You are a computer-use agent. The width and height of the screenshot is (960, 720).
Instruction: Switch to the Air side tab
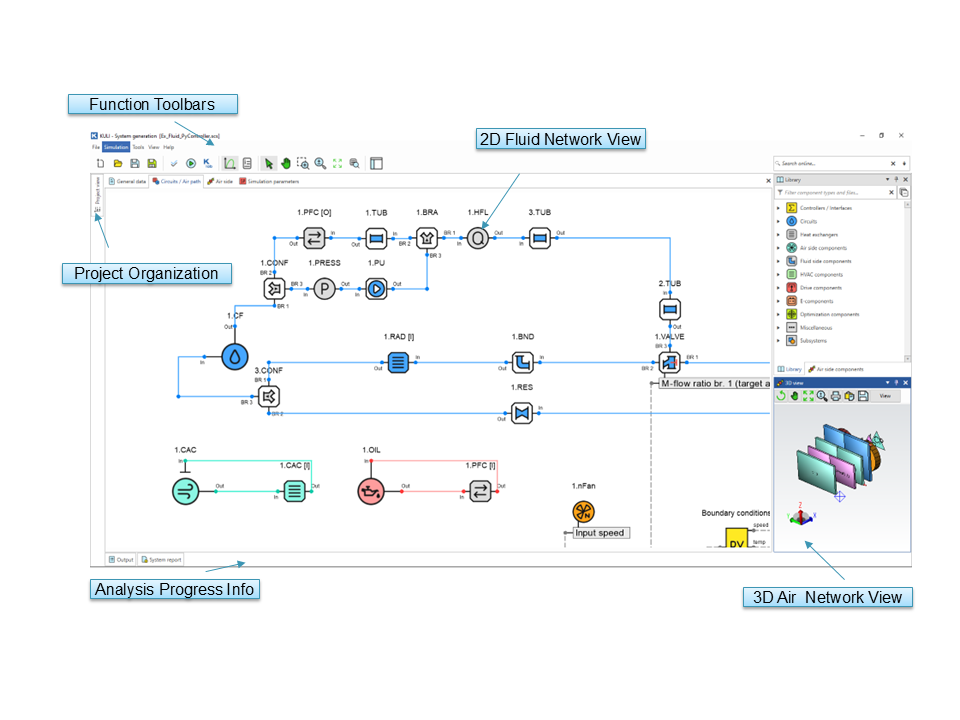click(220, 181)
